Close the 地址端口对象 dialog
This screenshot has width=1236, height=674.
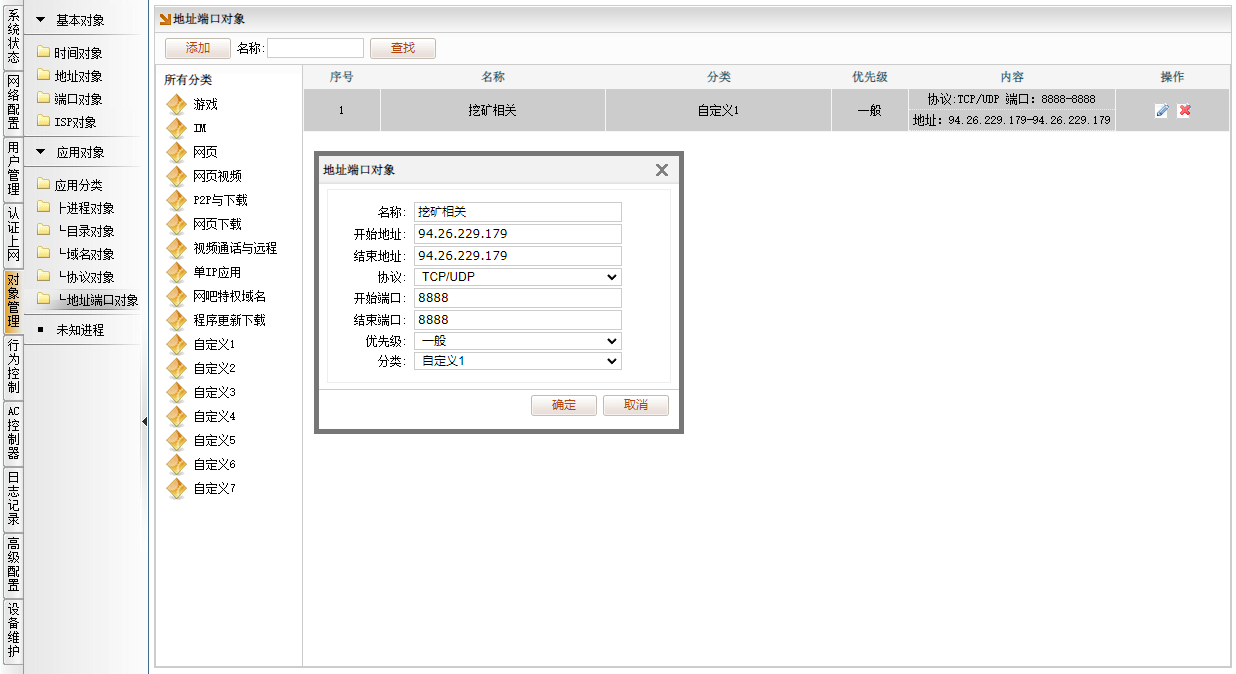661,170
